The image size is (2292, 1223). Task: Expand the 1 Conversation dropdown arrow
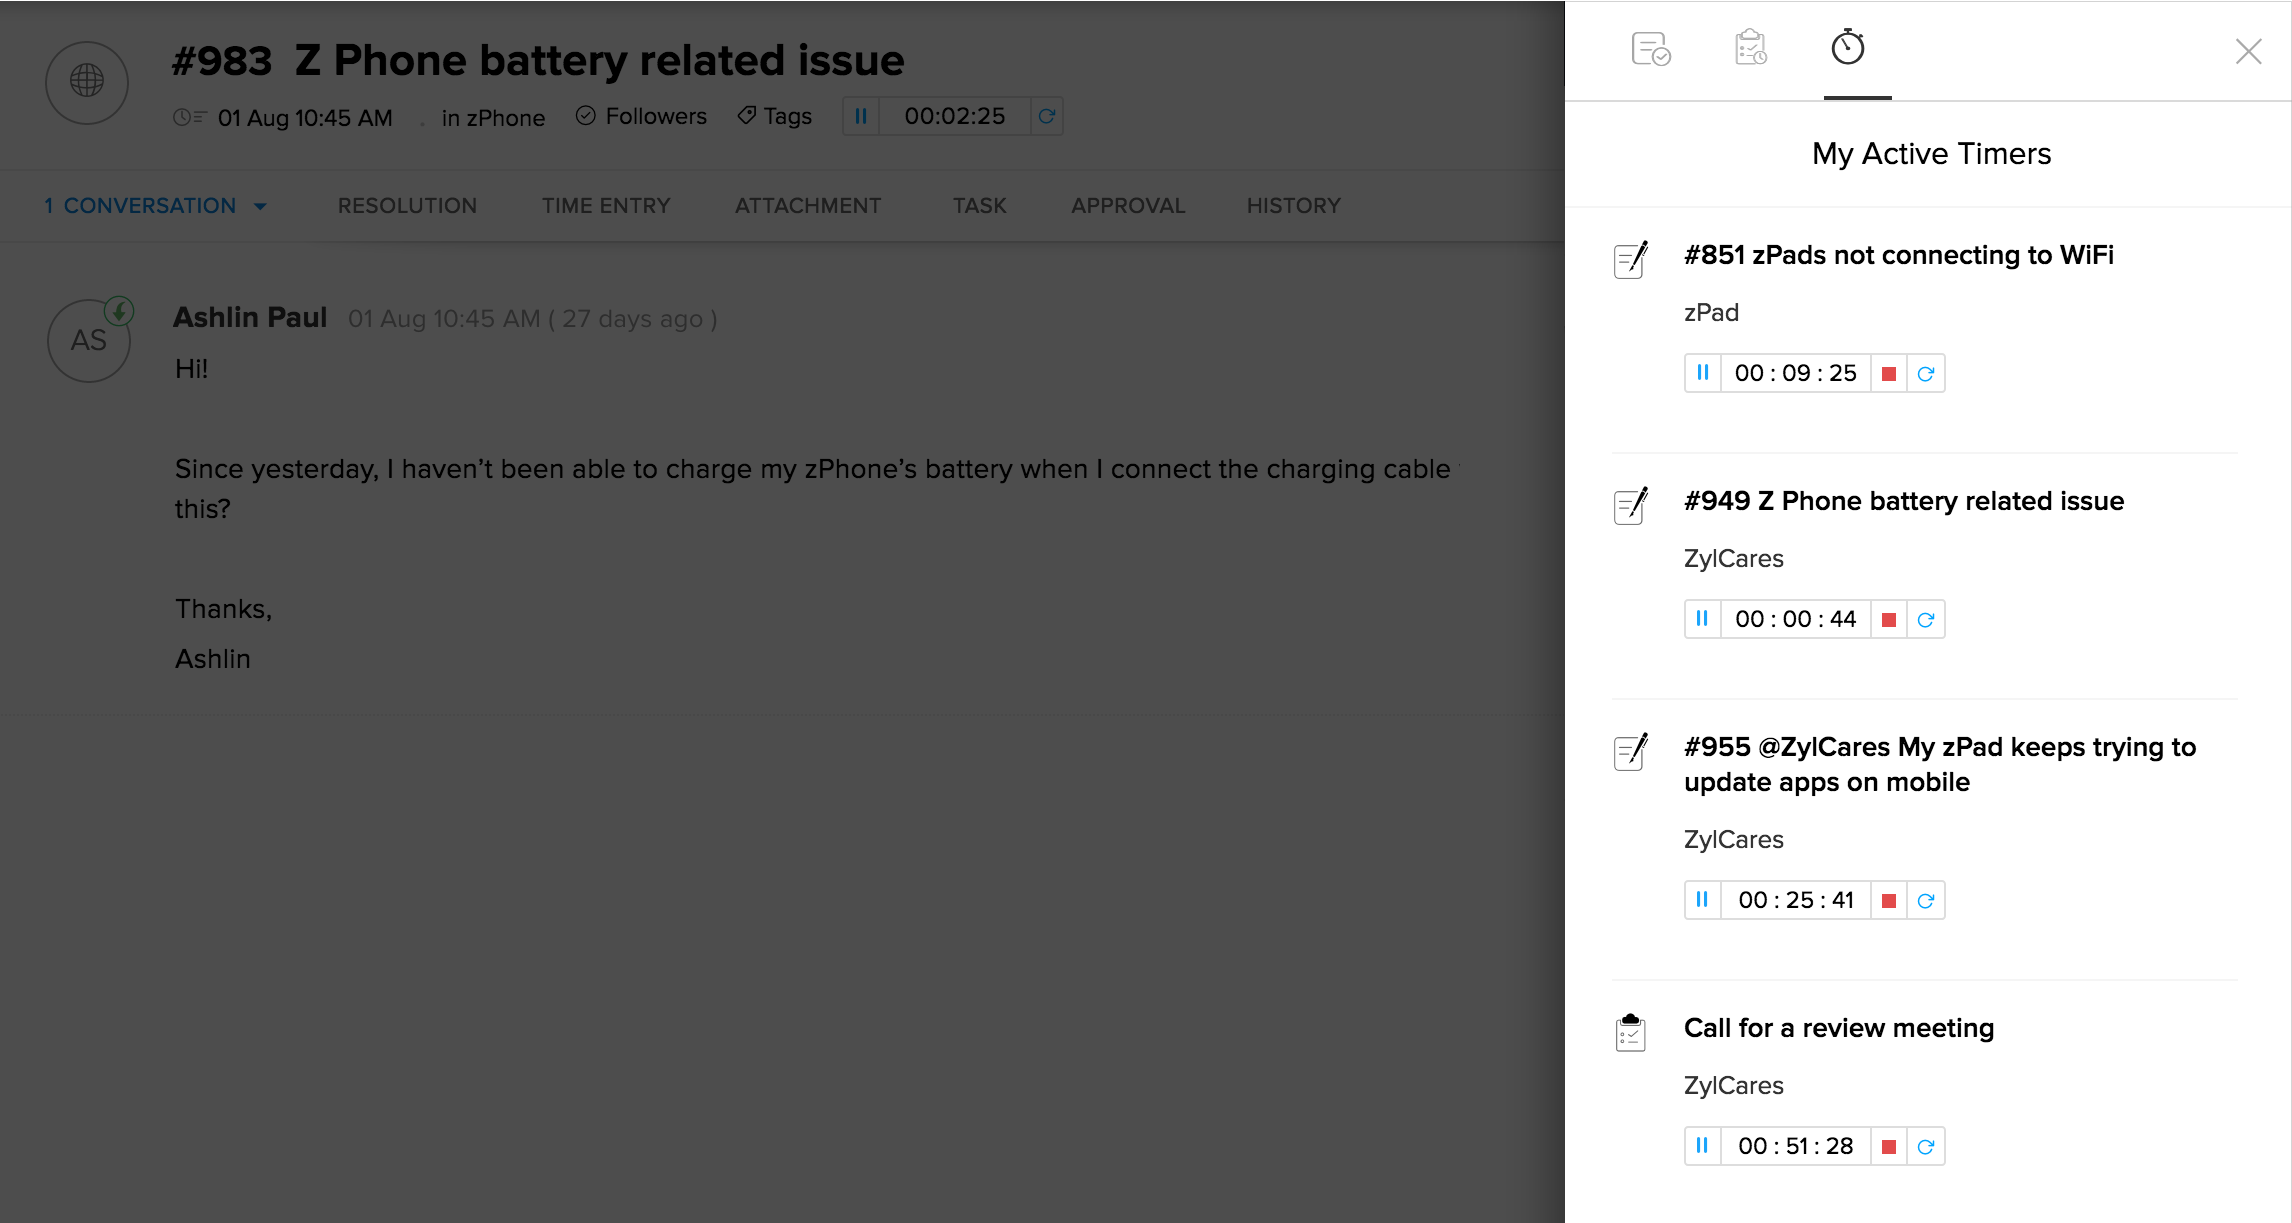pyautogui.click(x=260, y=207)
